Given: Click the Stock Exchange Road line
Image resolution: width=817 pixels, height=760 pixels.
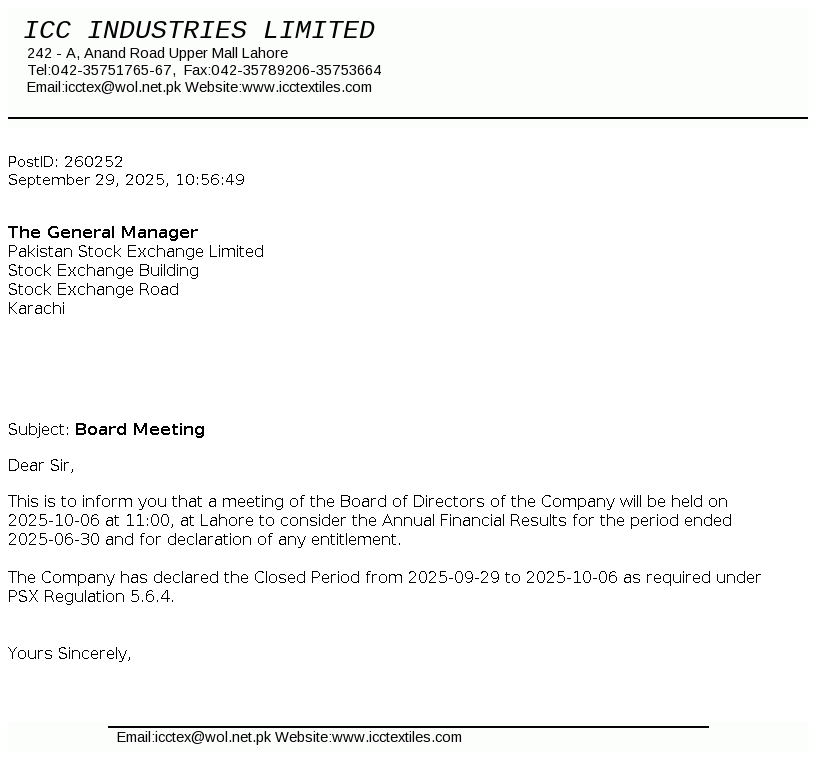Looking at the screenshot, I should 94,290.
